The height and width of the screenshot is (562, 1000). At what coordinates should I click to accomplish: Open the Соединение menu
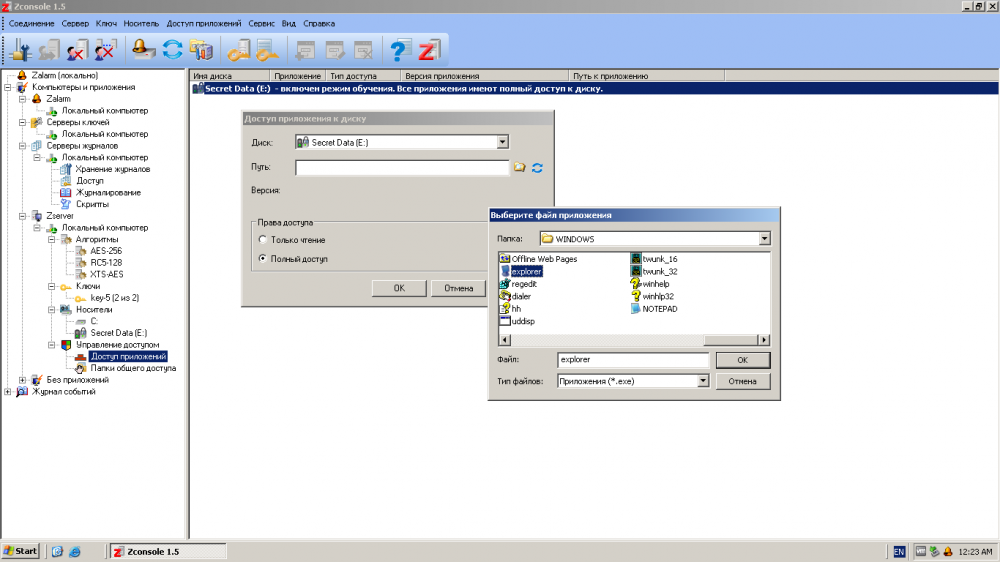(x=31, y=24)
